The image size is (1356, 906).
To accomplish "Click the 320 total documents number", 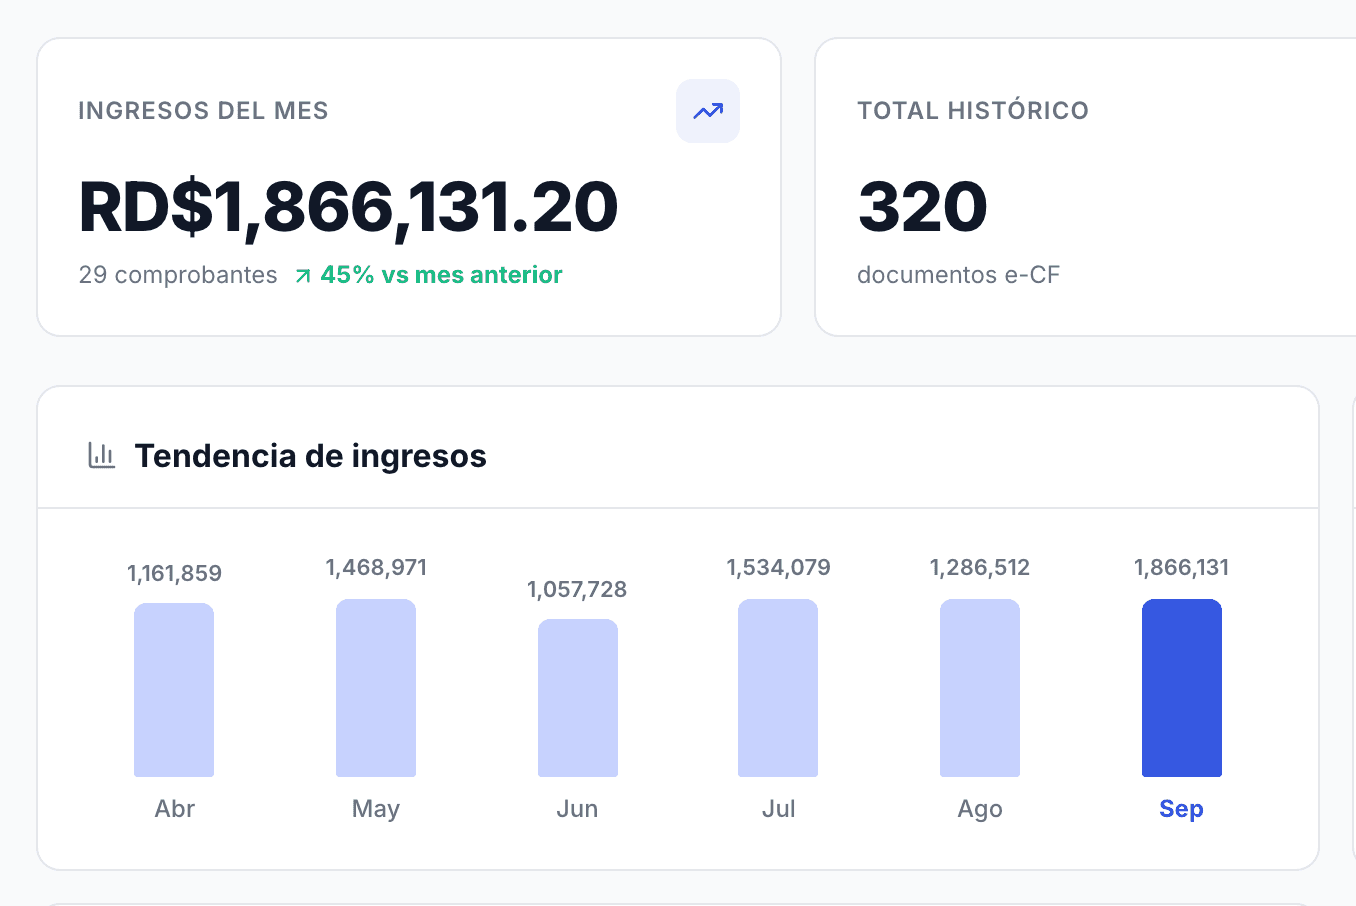I will (x=923, y=208).
